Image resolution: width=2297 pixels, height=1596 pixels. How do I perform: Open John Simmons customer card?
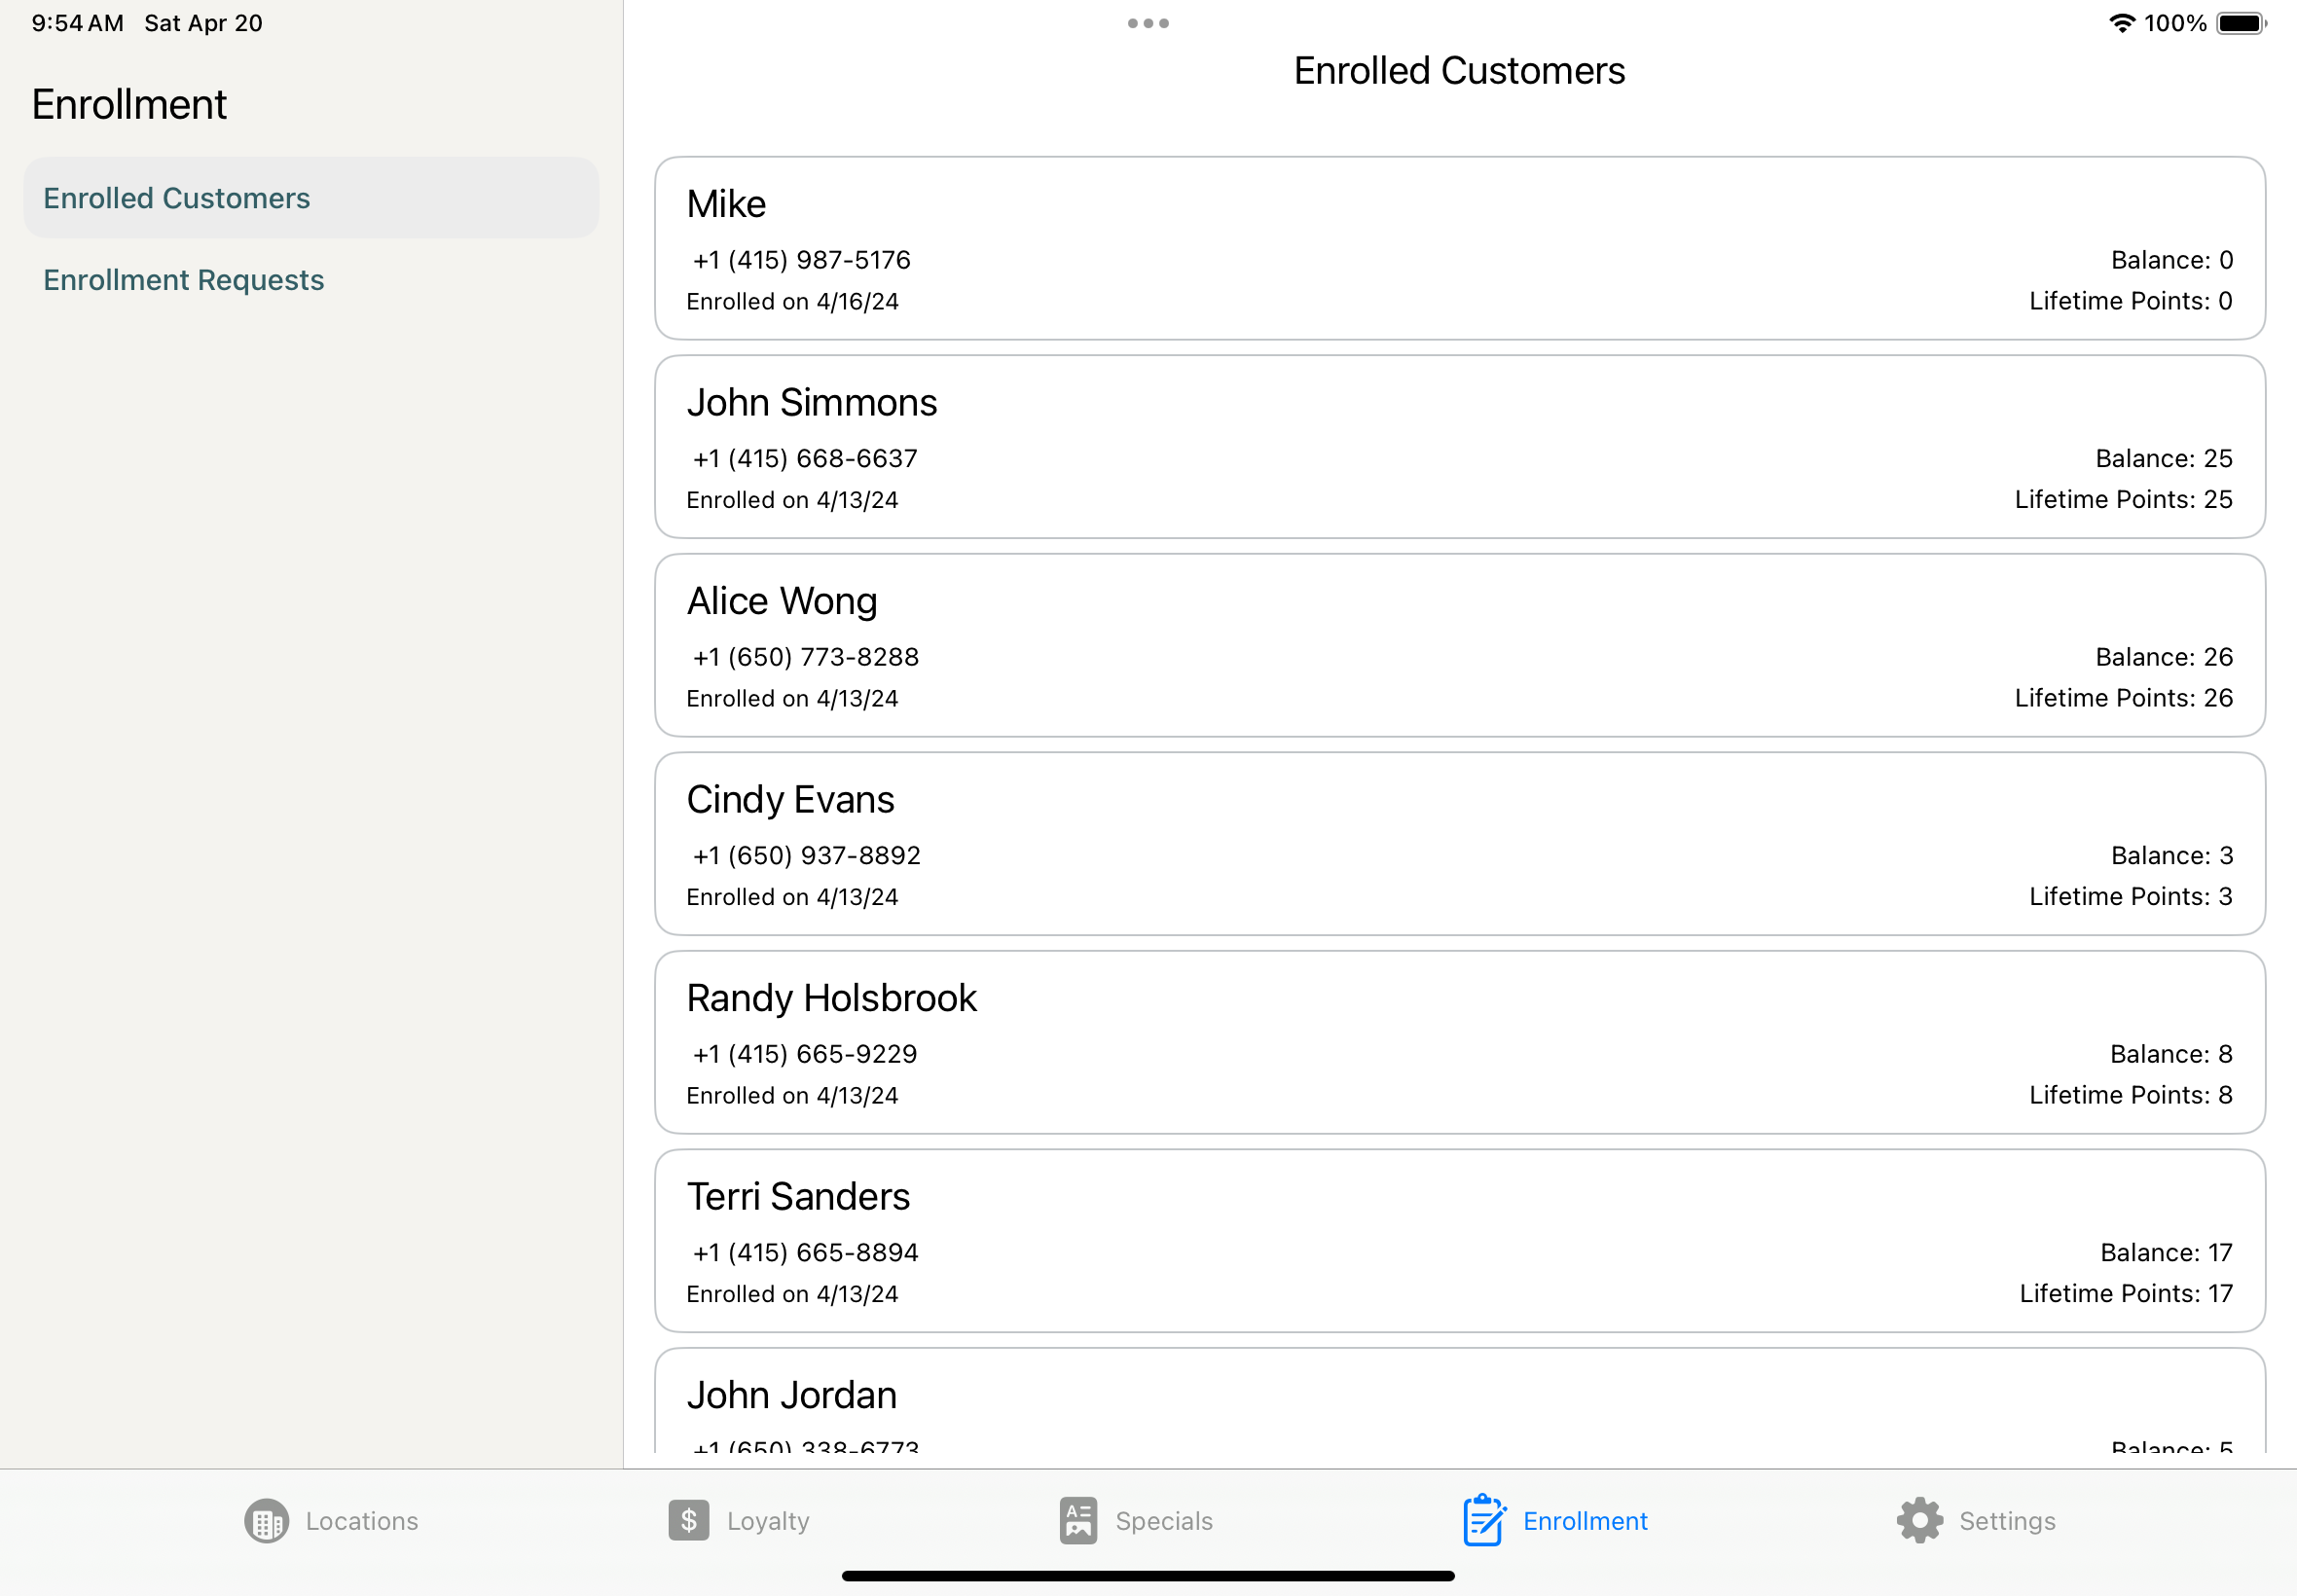tap(1459, 447)
